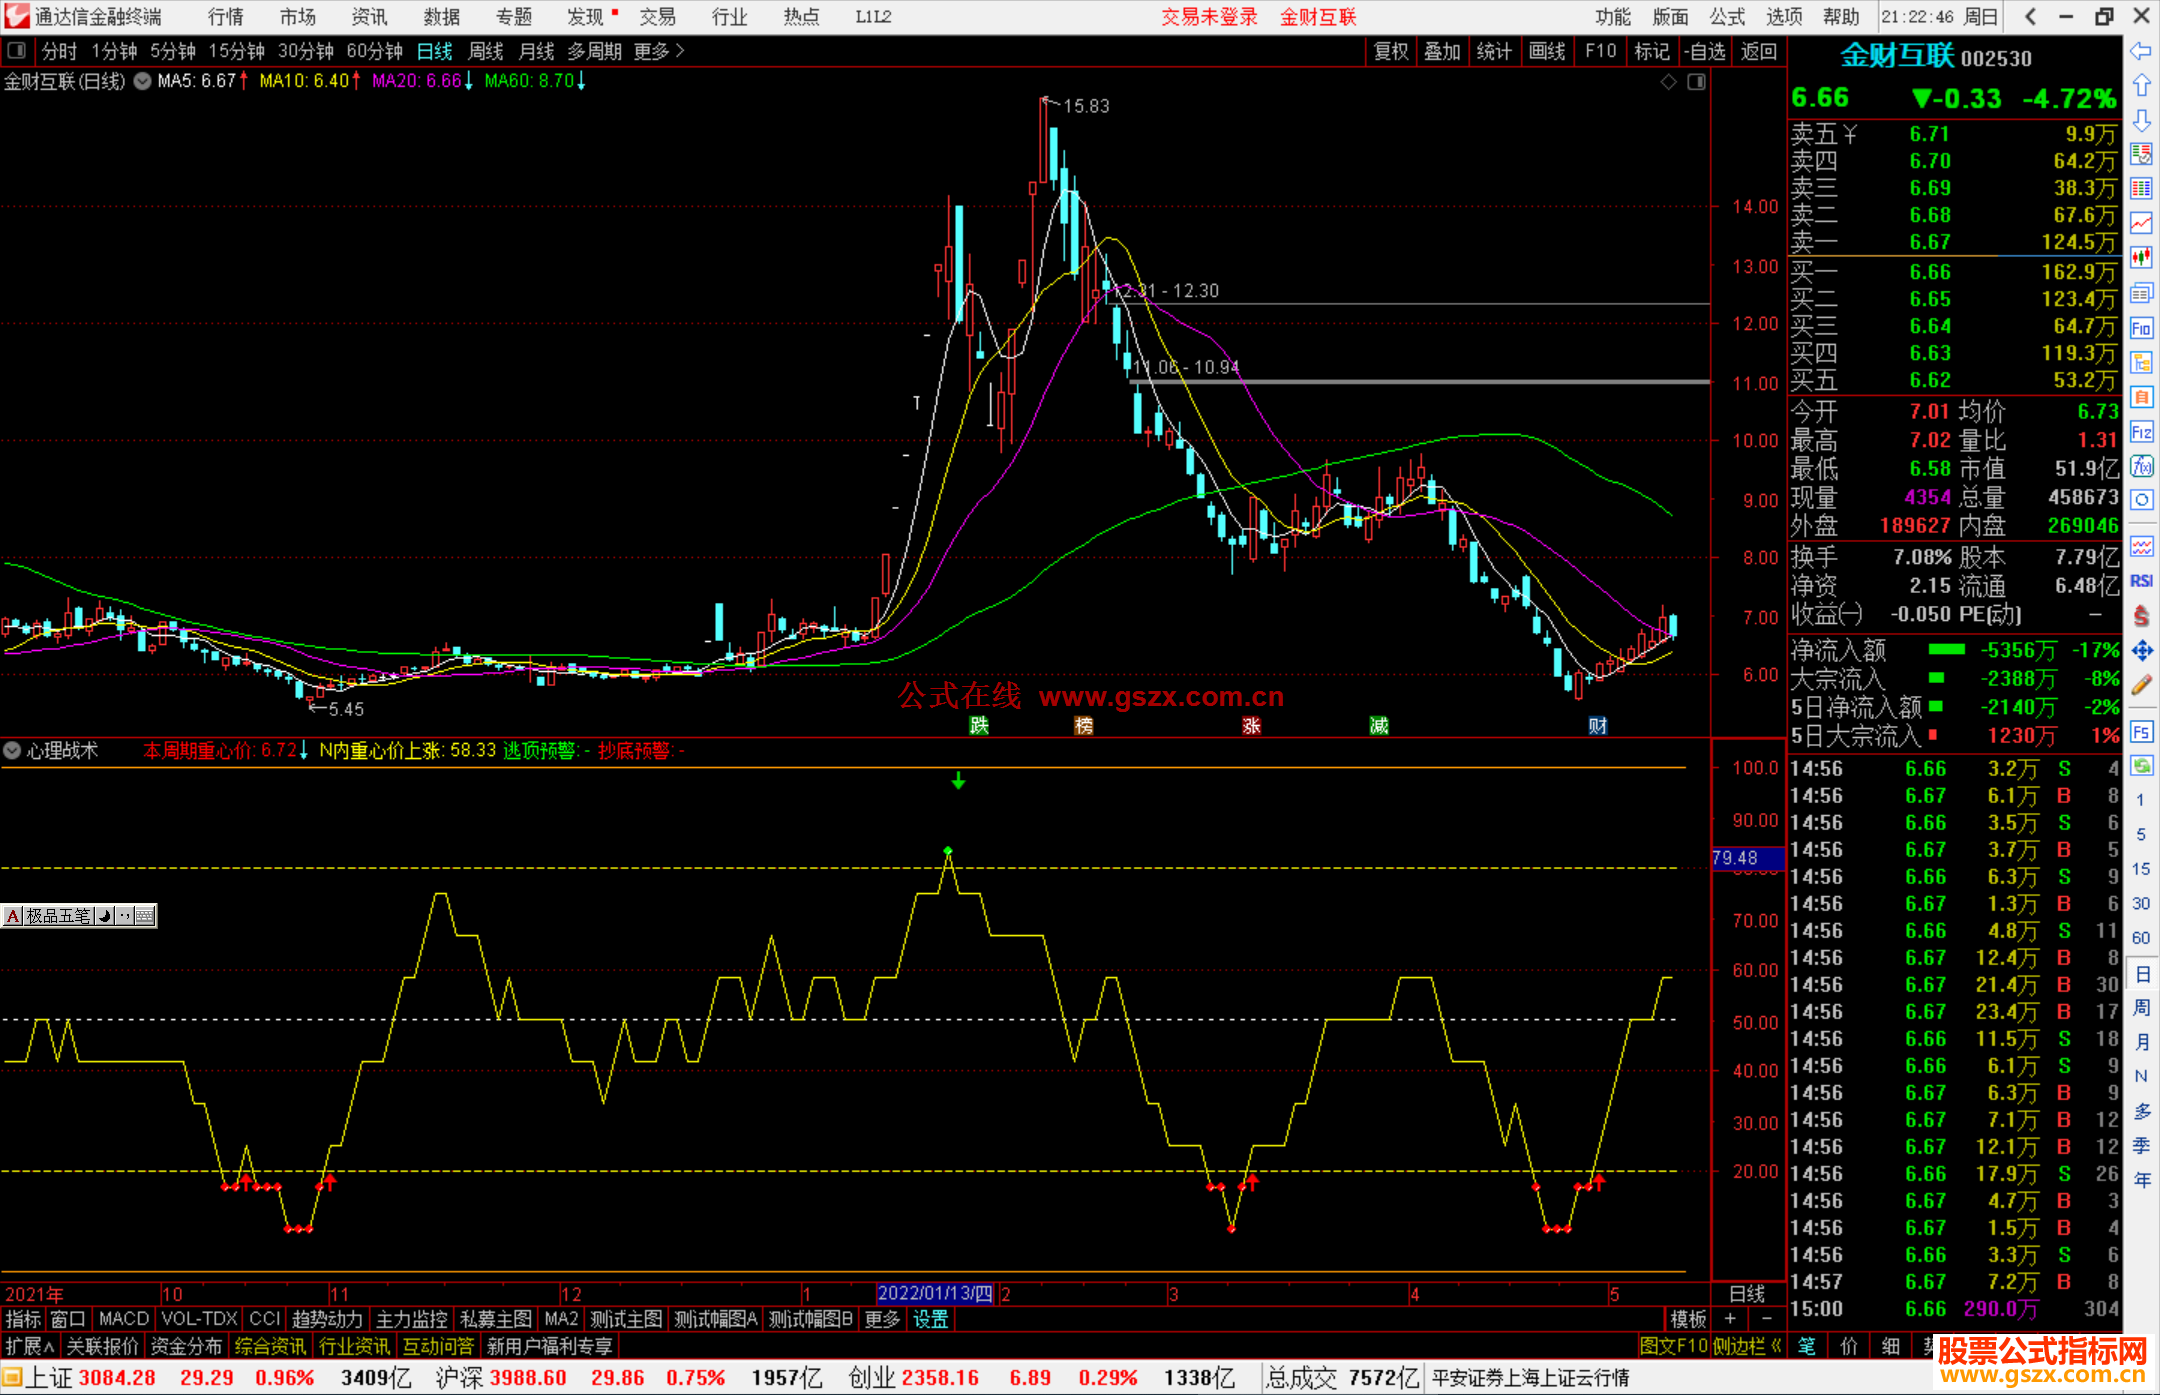Open the 功能 menu
The width and height of the screenshot is (2160, 1395).
click(1612, 17)
